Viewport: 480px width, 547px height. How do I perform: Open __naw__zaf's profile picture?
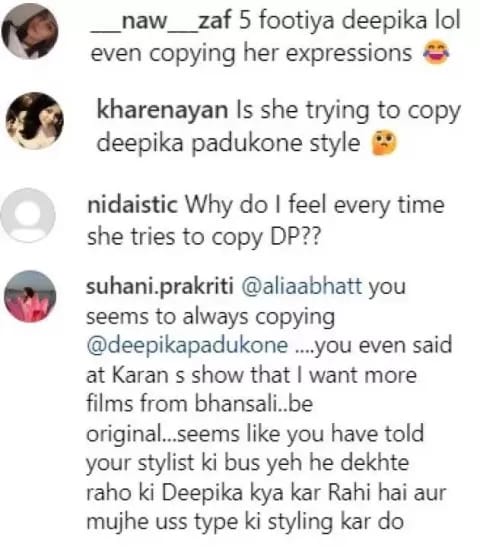click(x=30, y=31)
